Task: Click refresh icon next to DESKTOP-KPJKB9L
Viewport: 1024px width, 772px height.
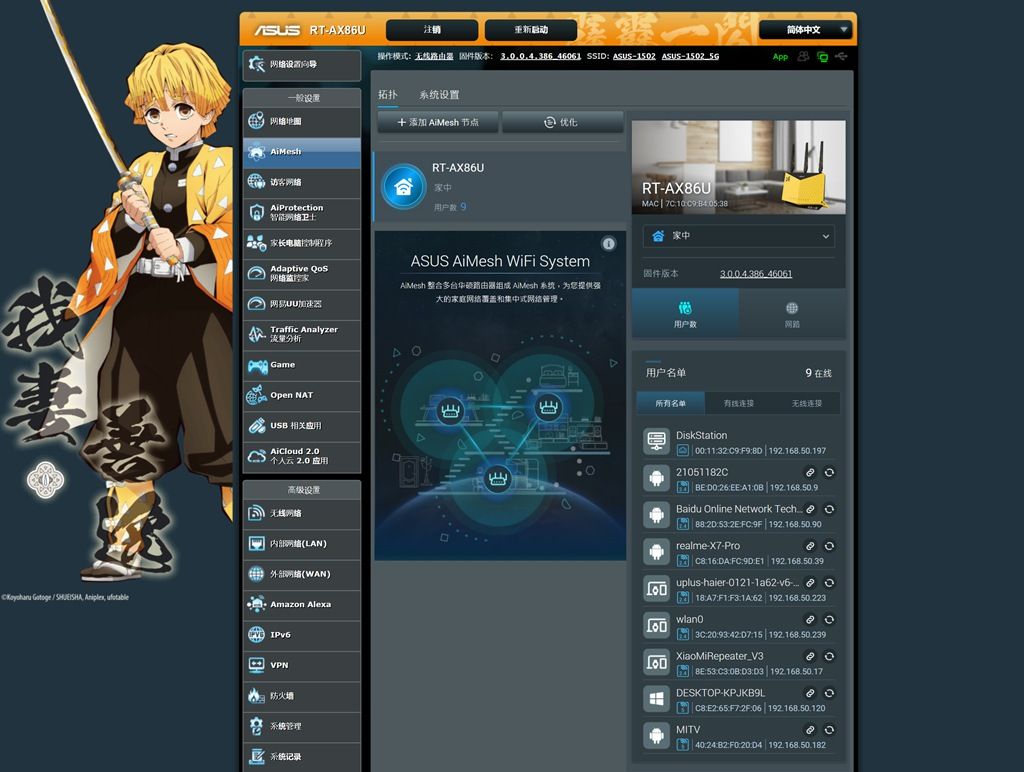Action: (x=830, y=693)
